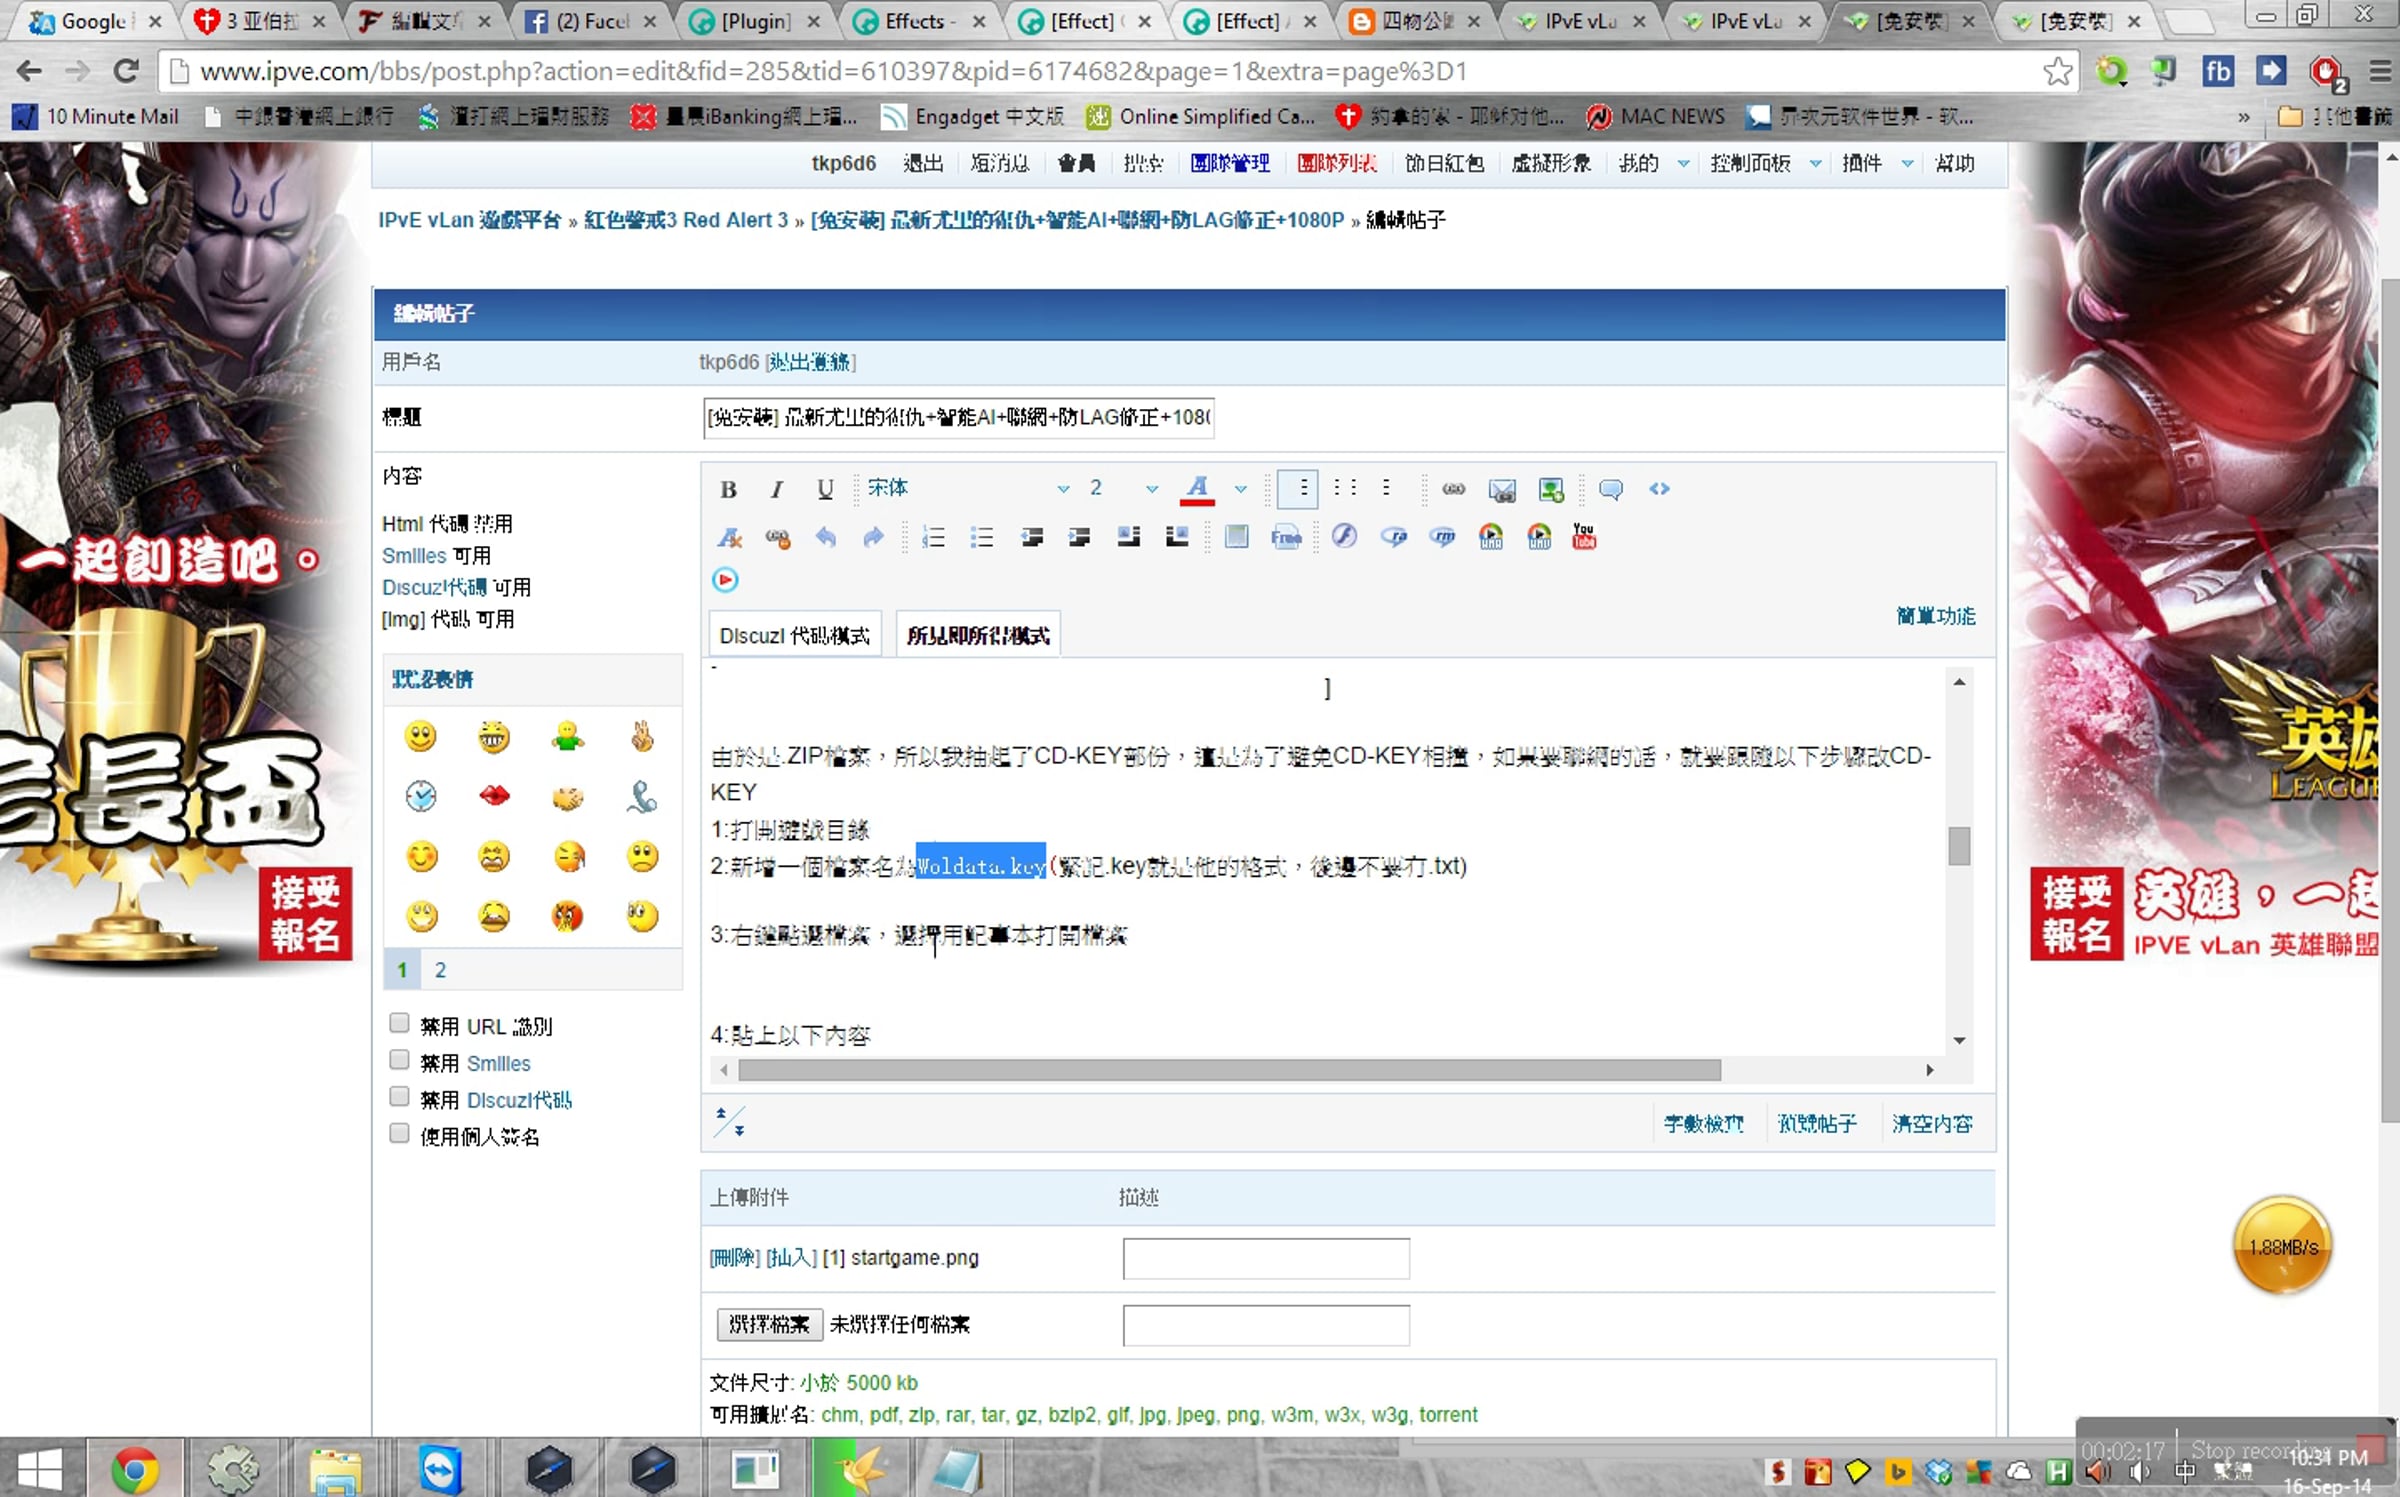Click the insert link for startgame.png
The width and height of the screenshot is (2400, 1497).
(791, 1258)
